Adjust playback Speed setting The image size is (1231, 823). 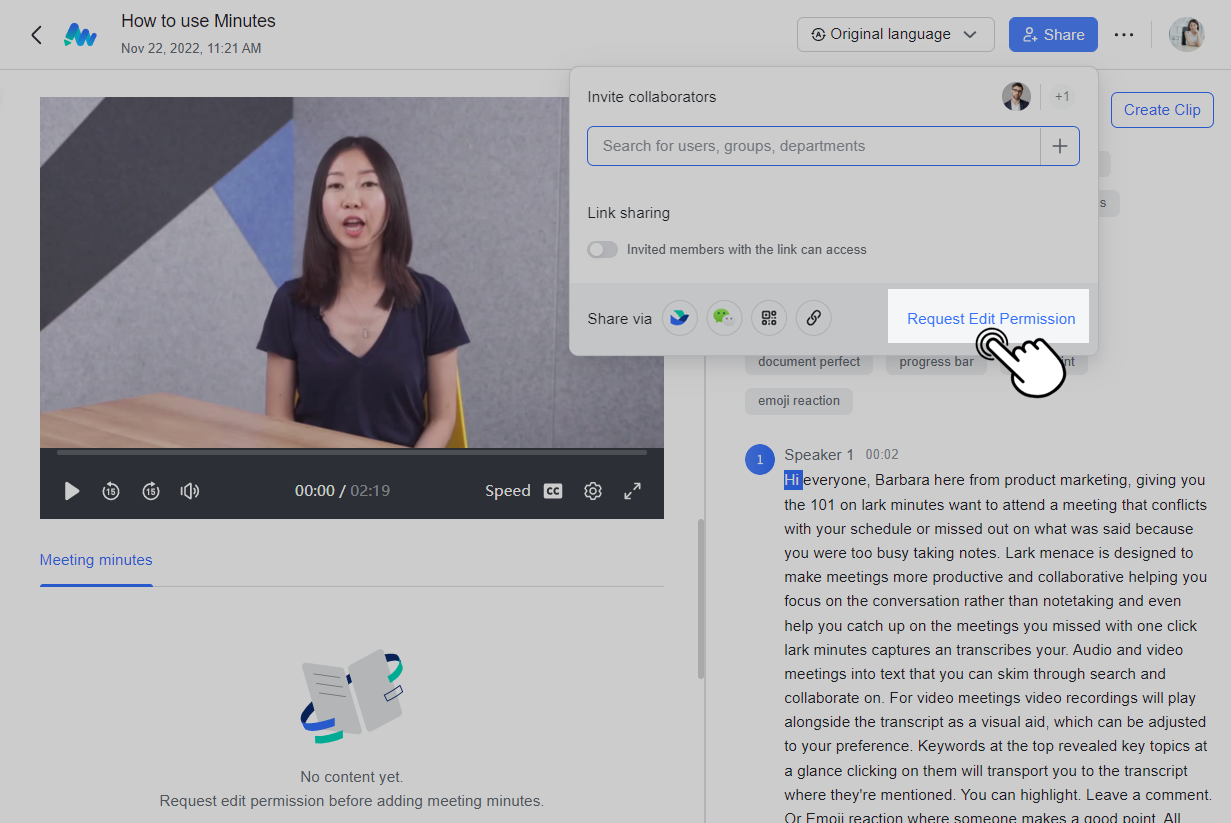pyautogui.click(x=507, y=491)
